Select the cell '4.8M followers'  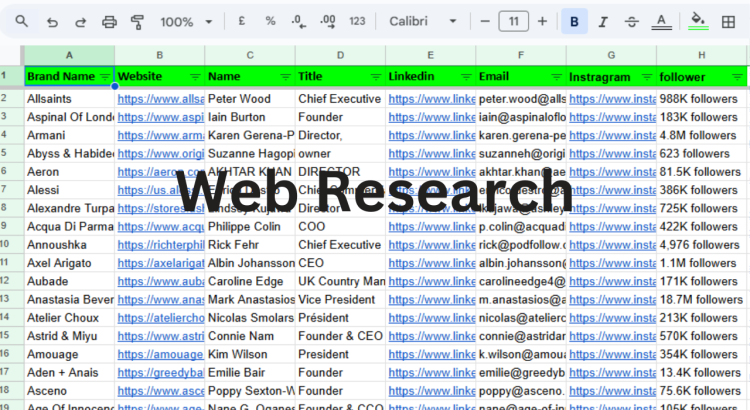(701, 135)
